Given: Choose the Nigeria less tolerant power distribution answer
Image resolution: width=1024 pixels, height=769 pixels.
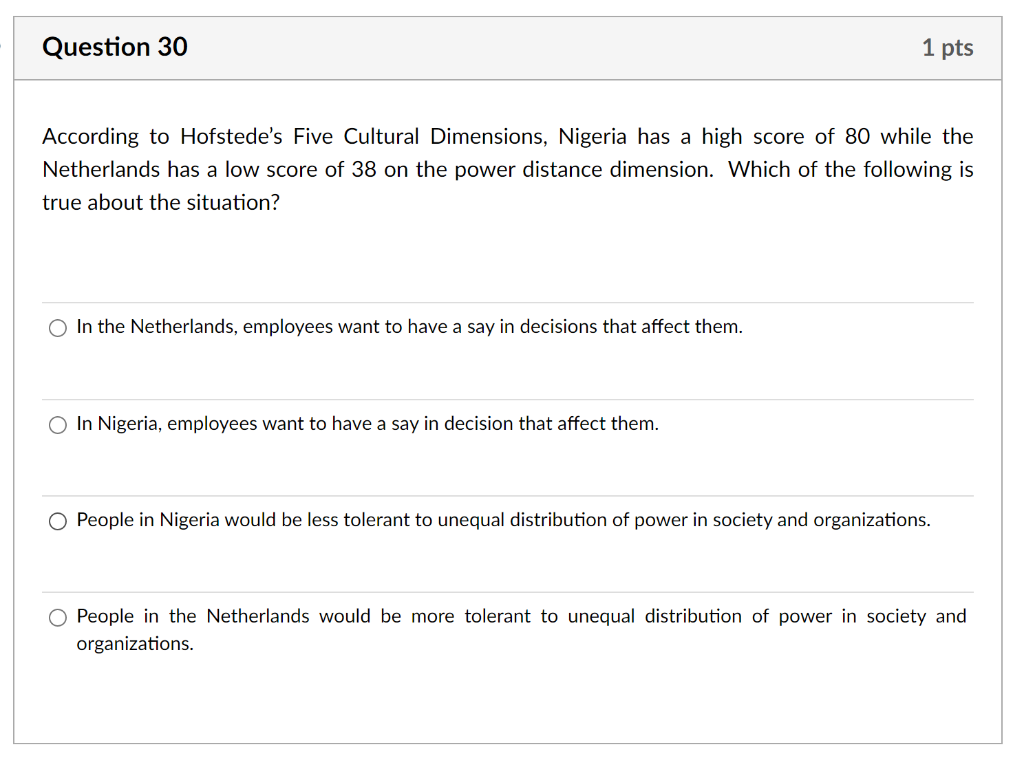Looking at the screenshot, I should (x=502, y=520).
